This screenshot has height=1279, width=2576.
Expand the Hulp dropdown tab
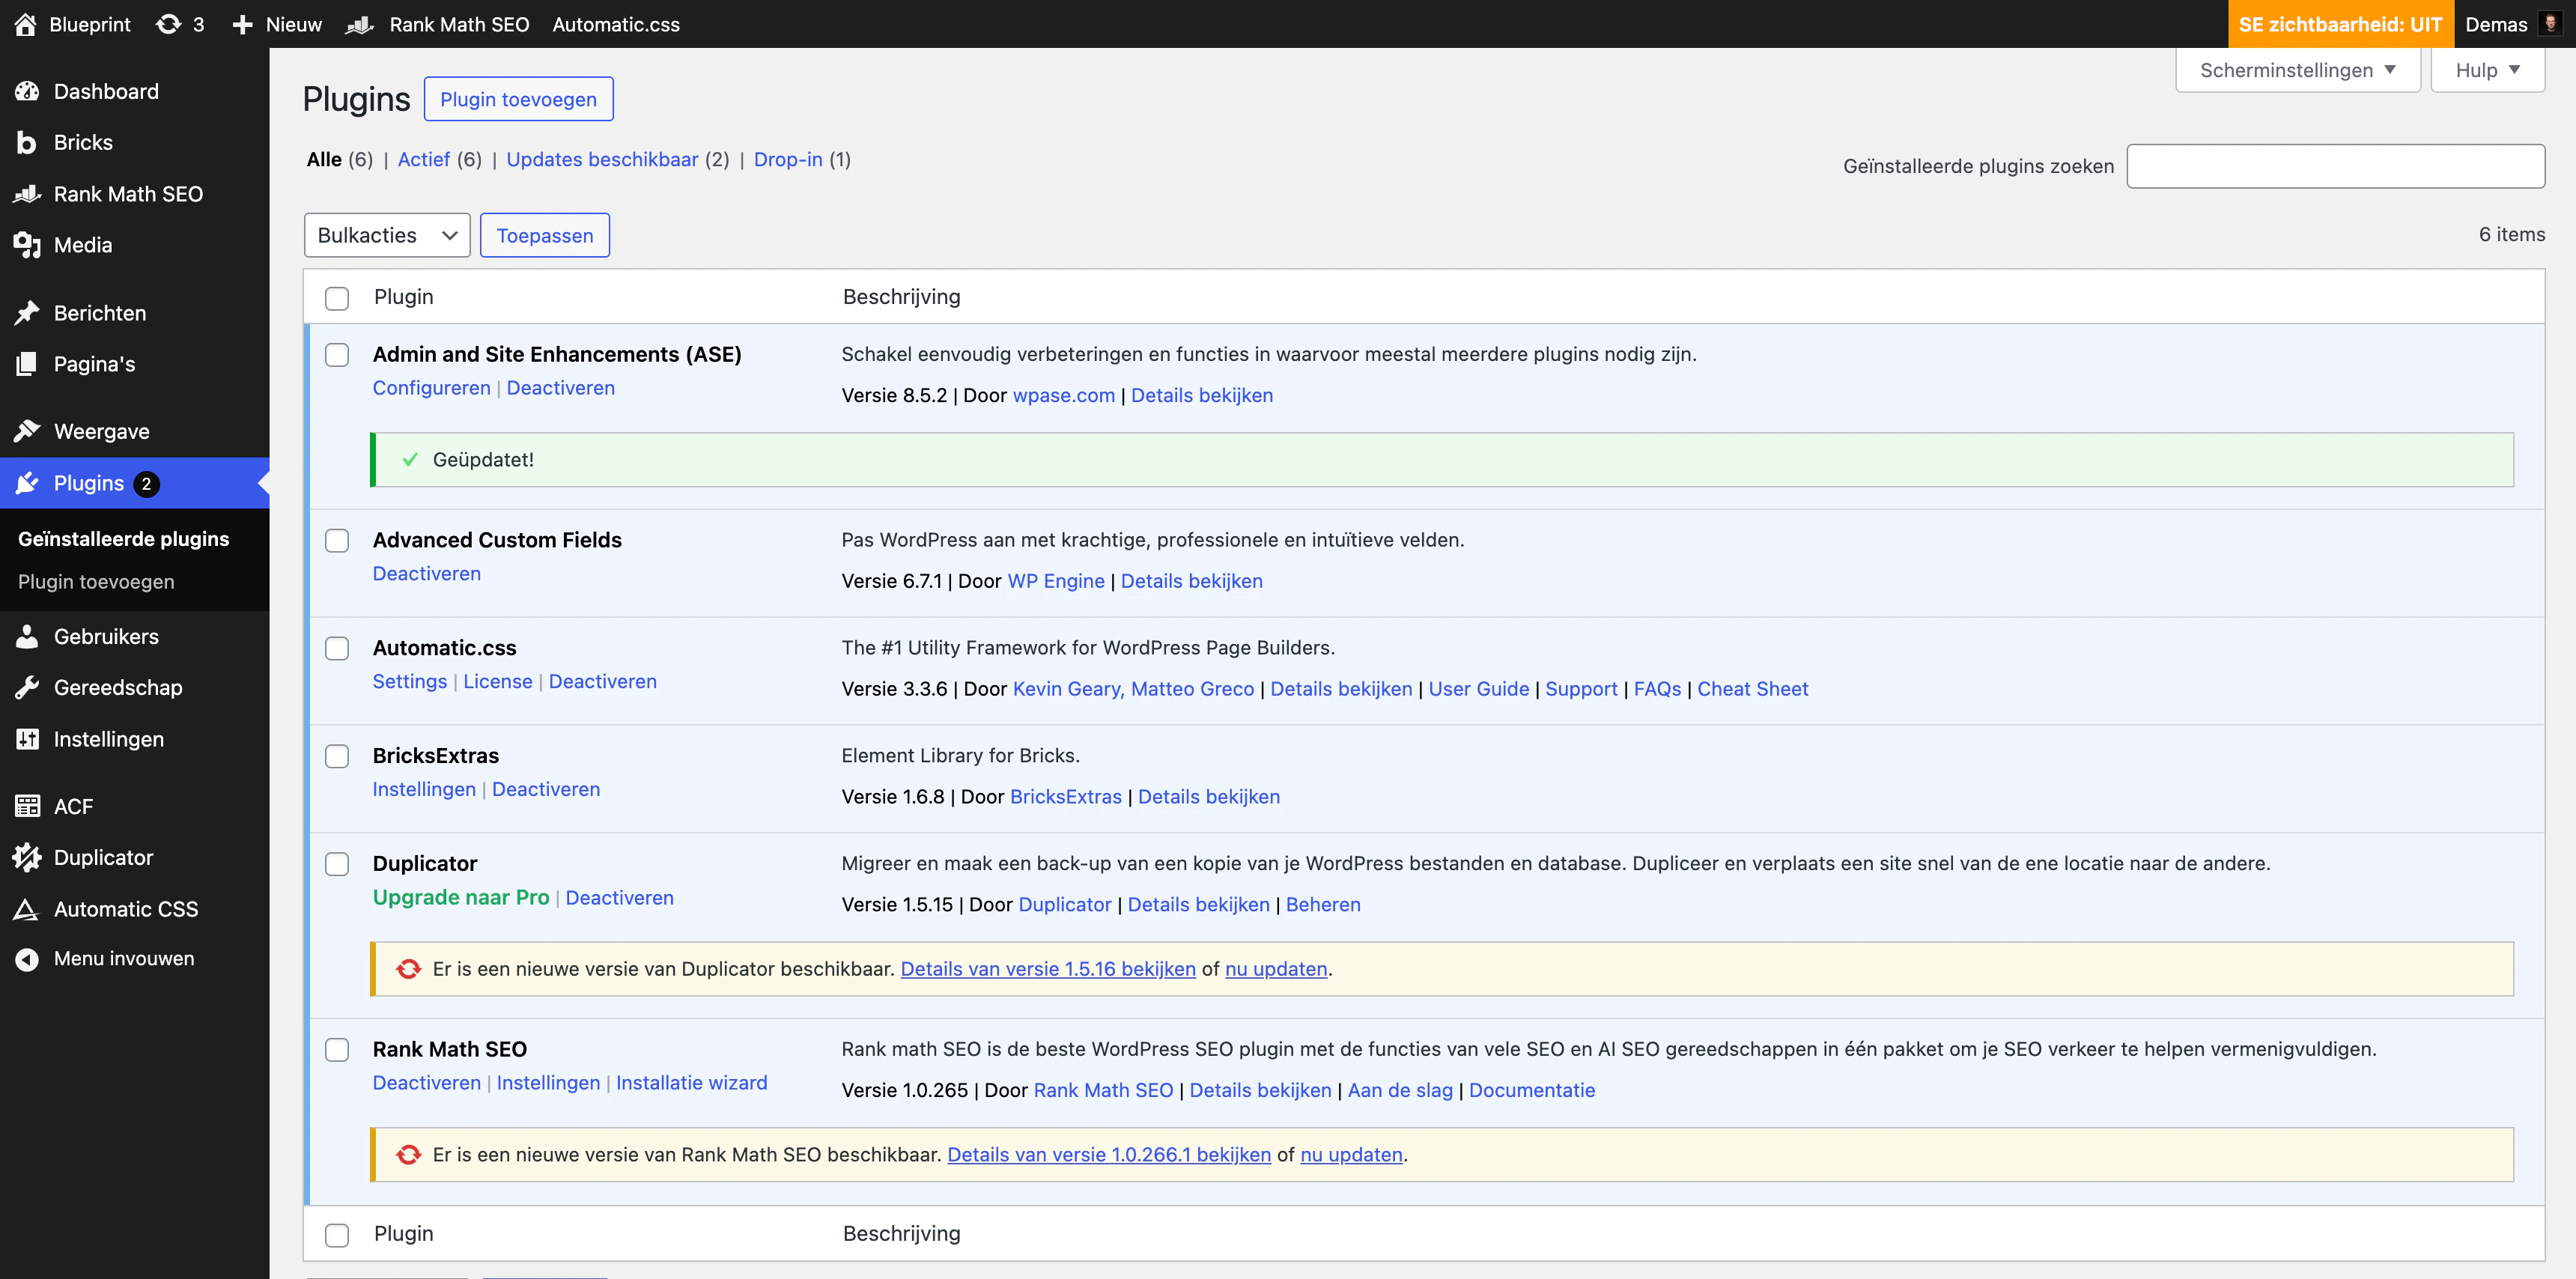point(2487,70)
